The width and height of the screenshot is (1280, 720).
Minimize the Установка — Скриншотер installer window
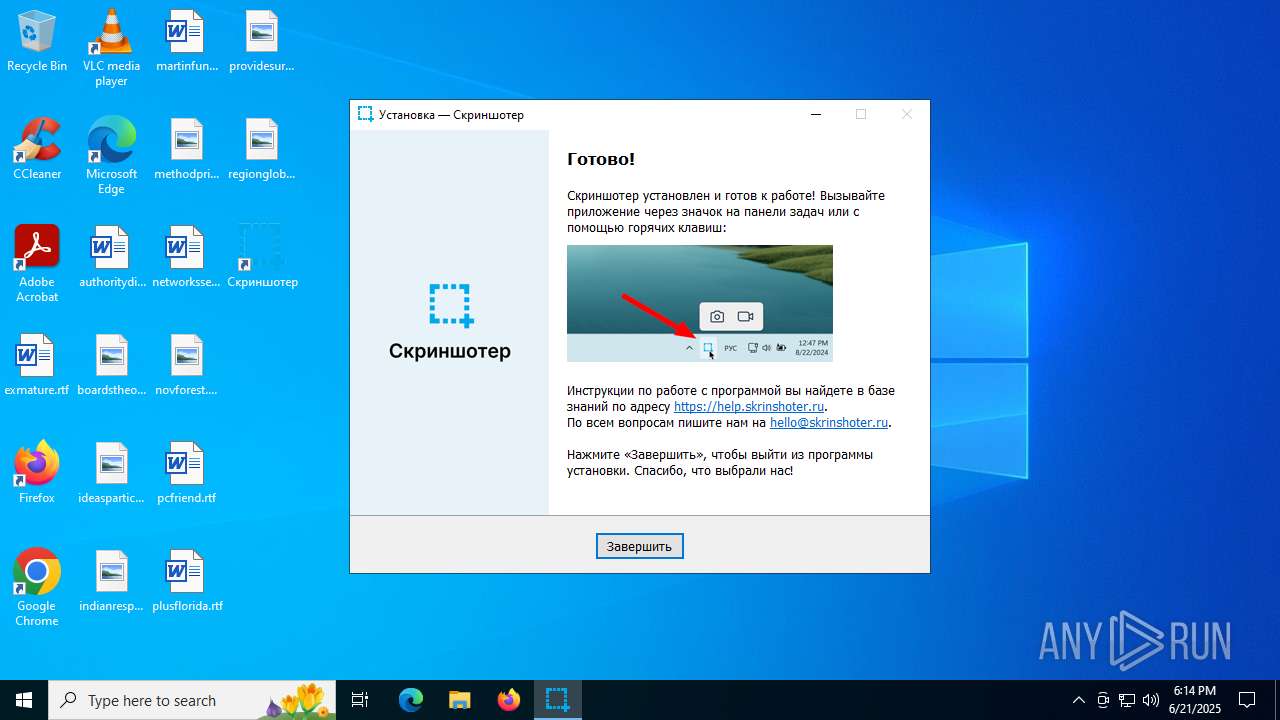pos(815,114)
